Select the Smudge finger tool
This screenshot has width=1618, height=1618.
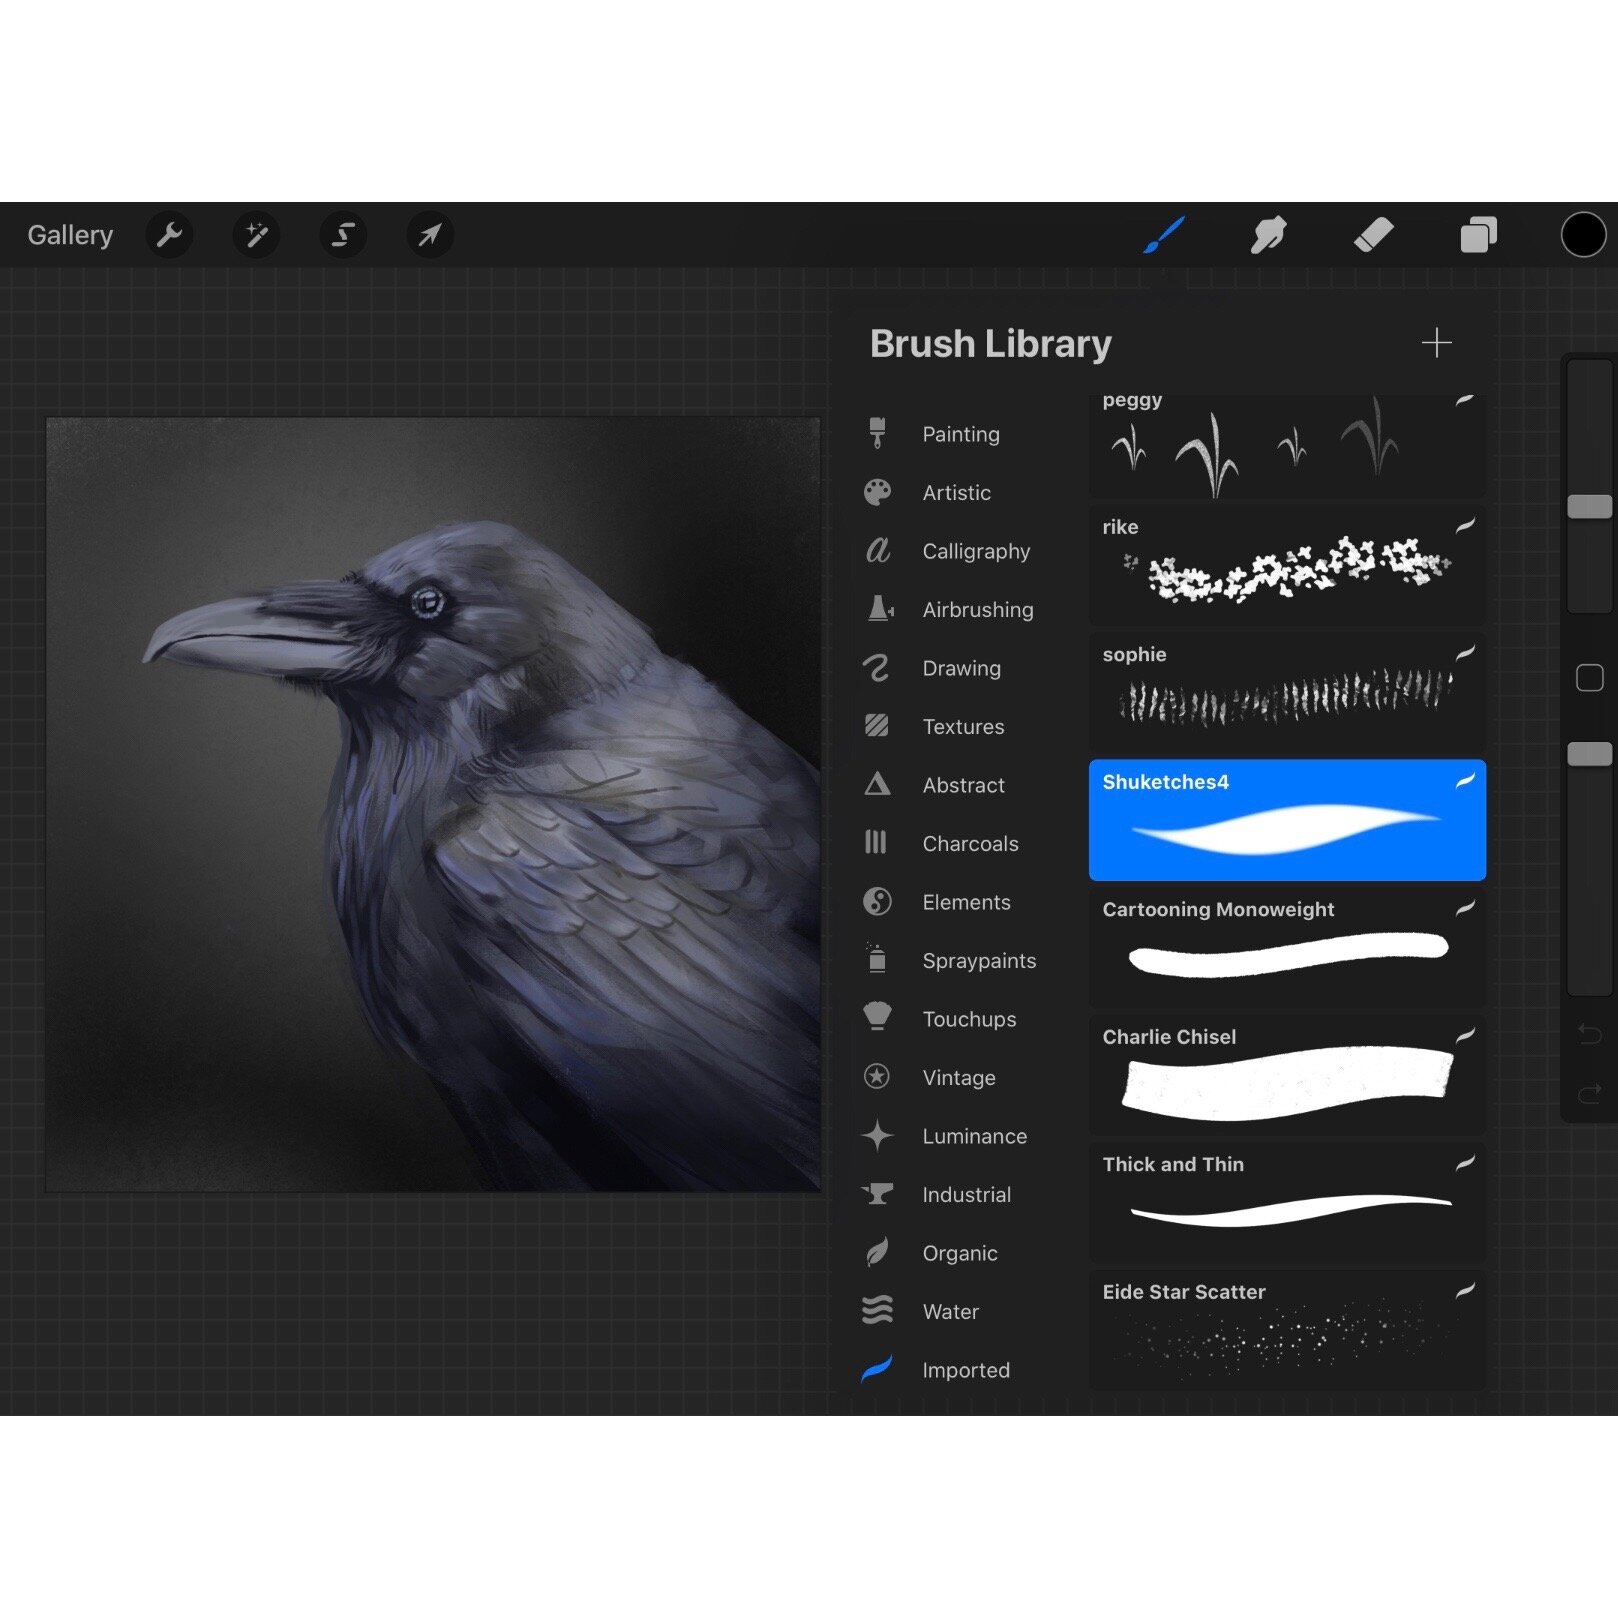tap(1268, 235)
